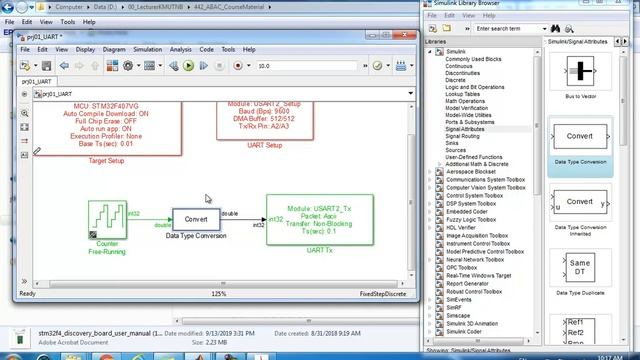Screen dimensions: 640x360
Task: Open the Build Model dropdown arrow
Action: (x=411, y=66)
